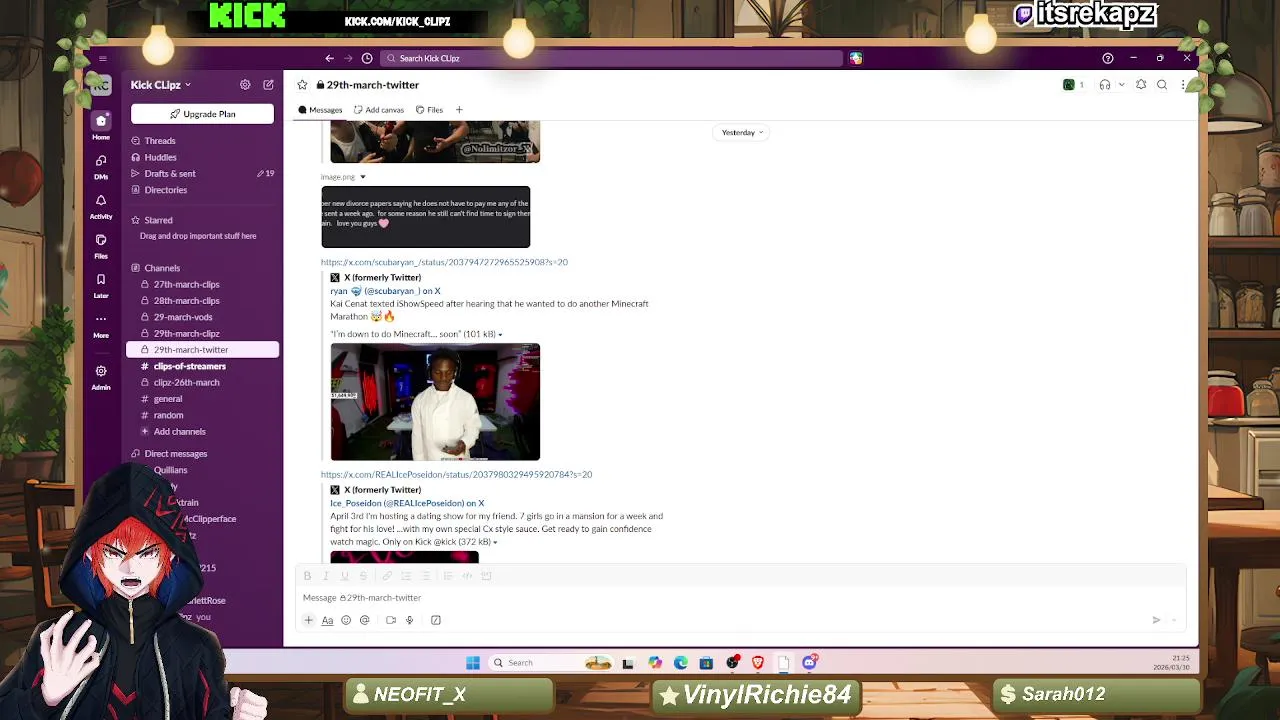Switch to the Messages tab
Image resolution: width=1280 pixels, height=720 pixels.
click(x=320, y=110)
